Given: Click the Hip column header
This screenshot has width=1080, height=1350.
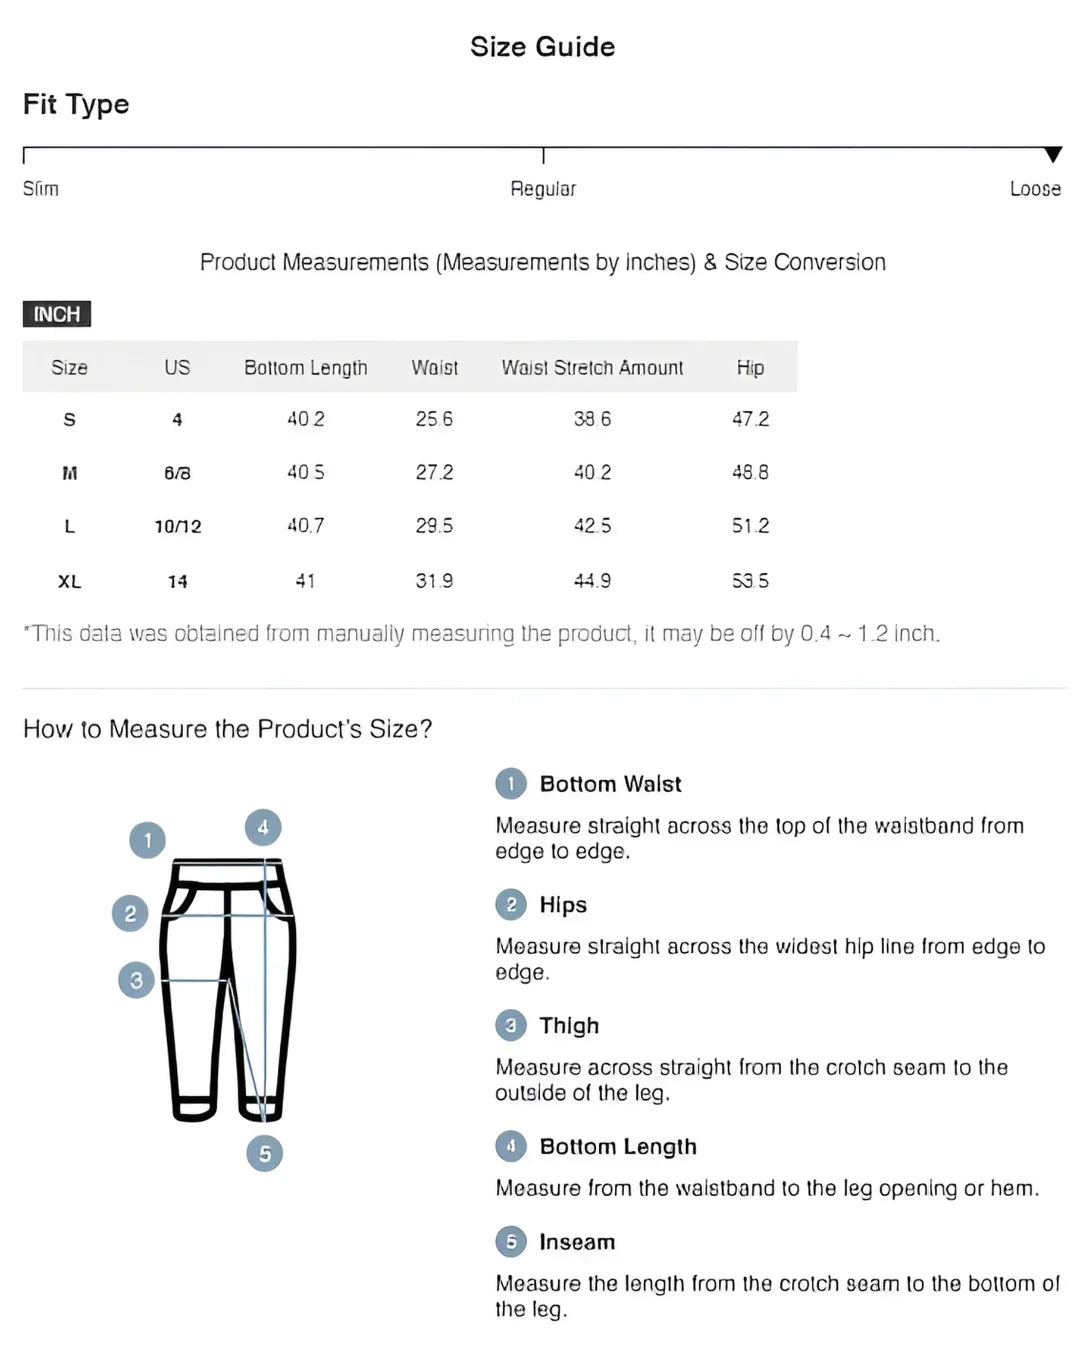Looking at the screenshot, I should tap(750, 368).
